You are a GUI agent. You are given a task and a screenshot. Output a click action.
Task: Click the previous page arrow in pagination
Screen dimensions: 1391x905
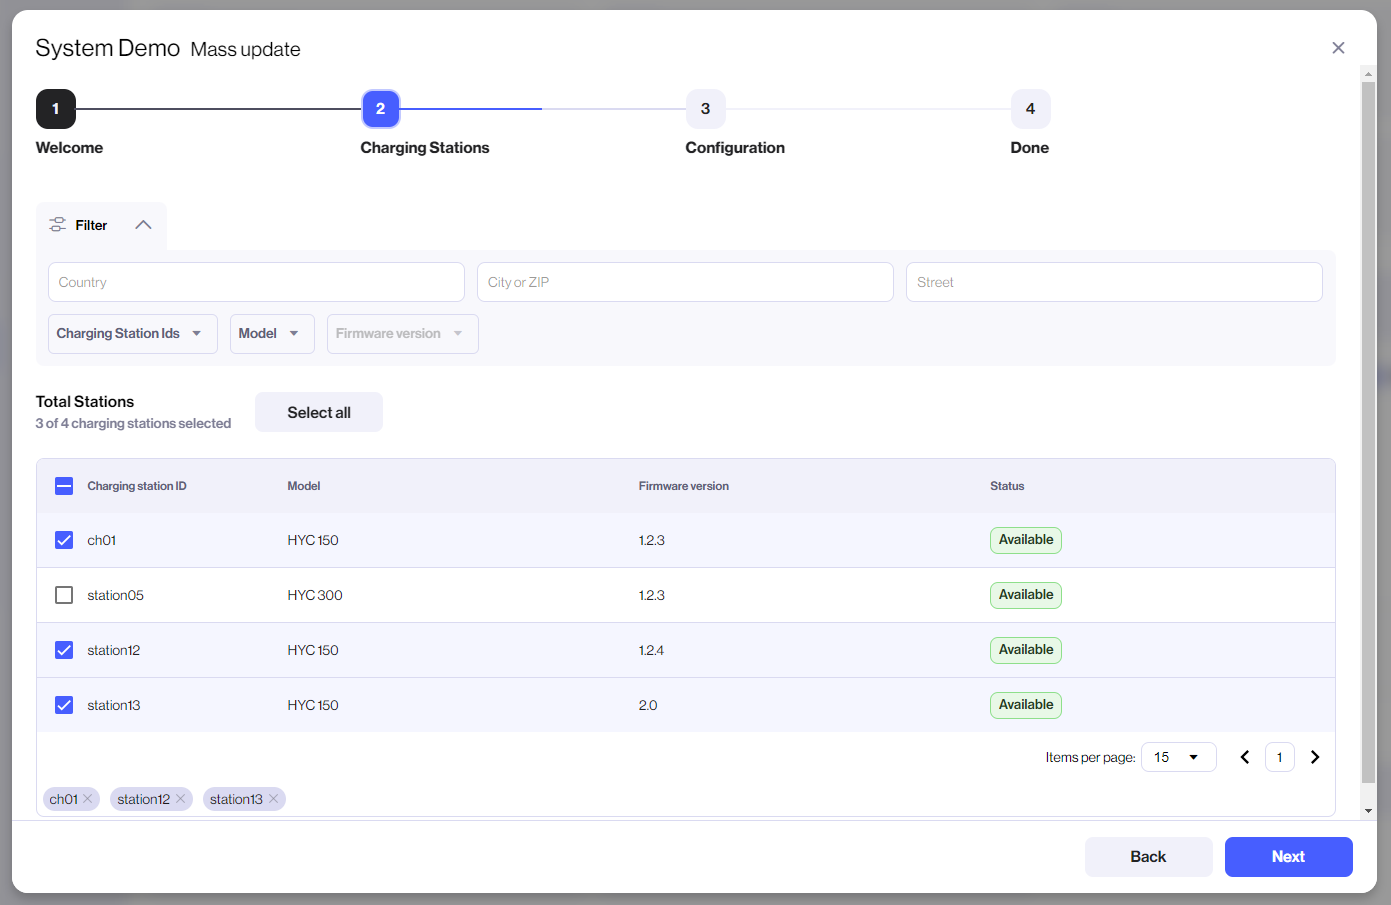tap(1245, 757)
